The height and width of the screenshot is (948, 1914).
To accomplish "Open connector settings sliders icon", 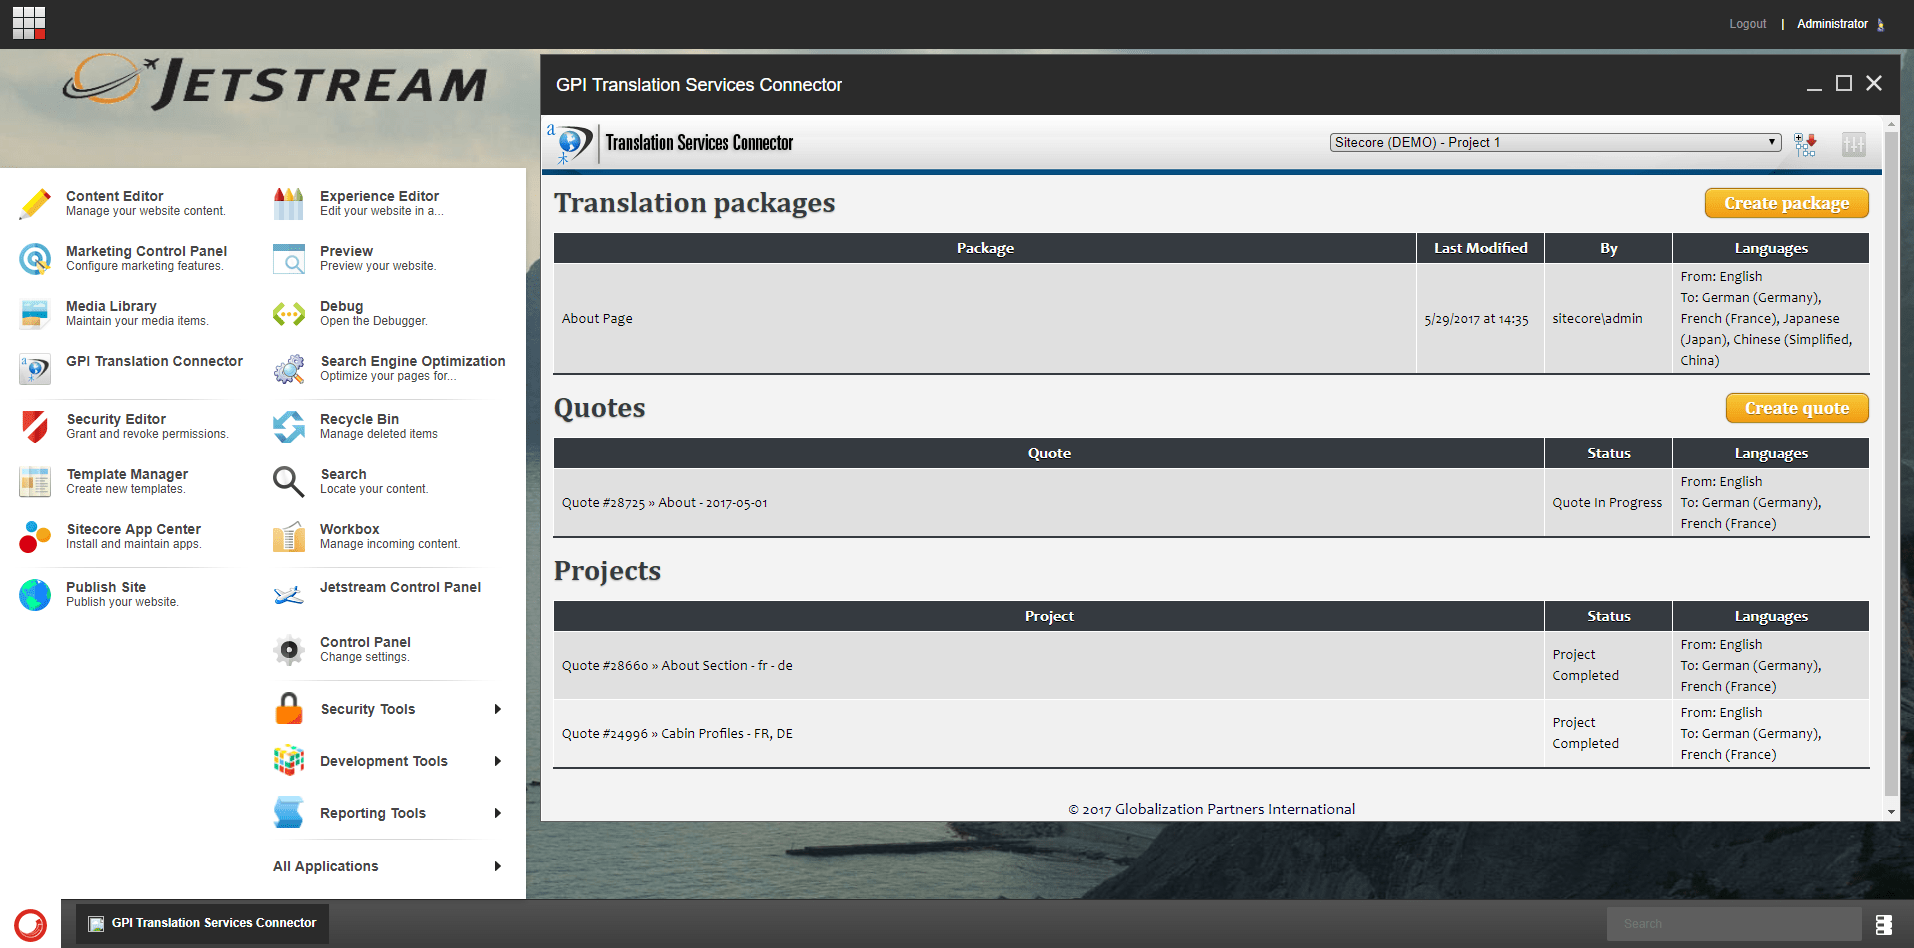I will click(1854, 144).
